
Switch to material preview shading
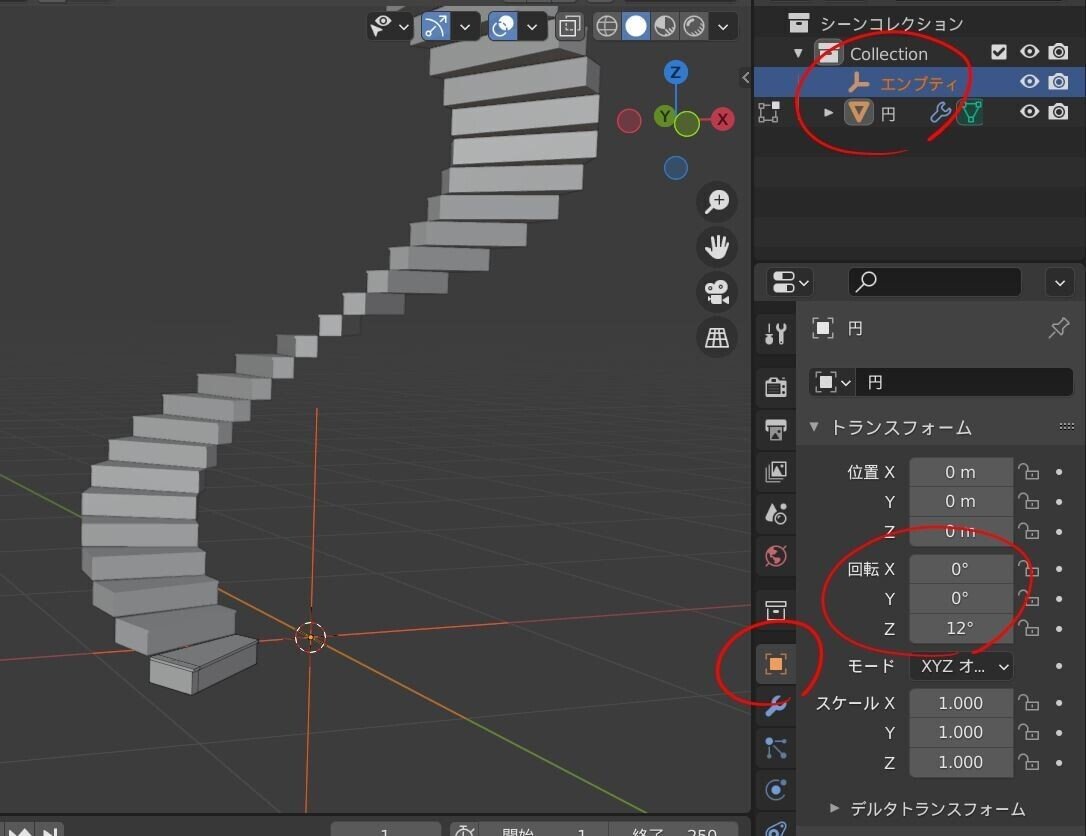tap(665, 26)
